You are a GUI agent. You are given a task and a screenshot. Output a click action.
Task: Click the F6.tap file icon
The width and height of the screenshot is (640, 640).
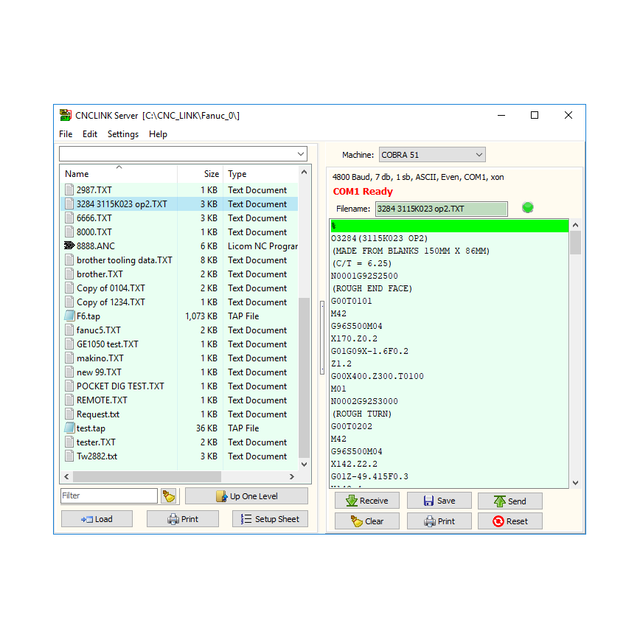coord(69,316)
